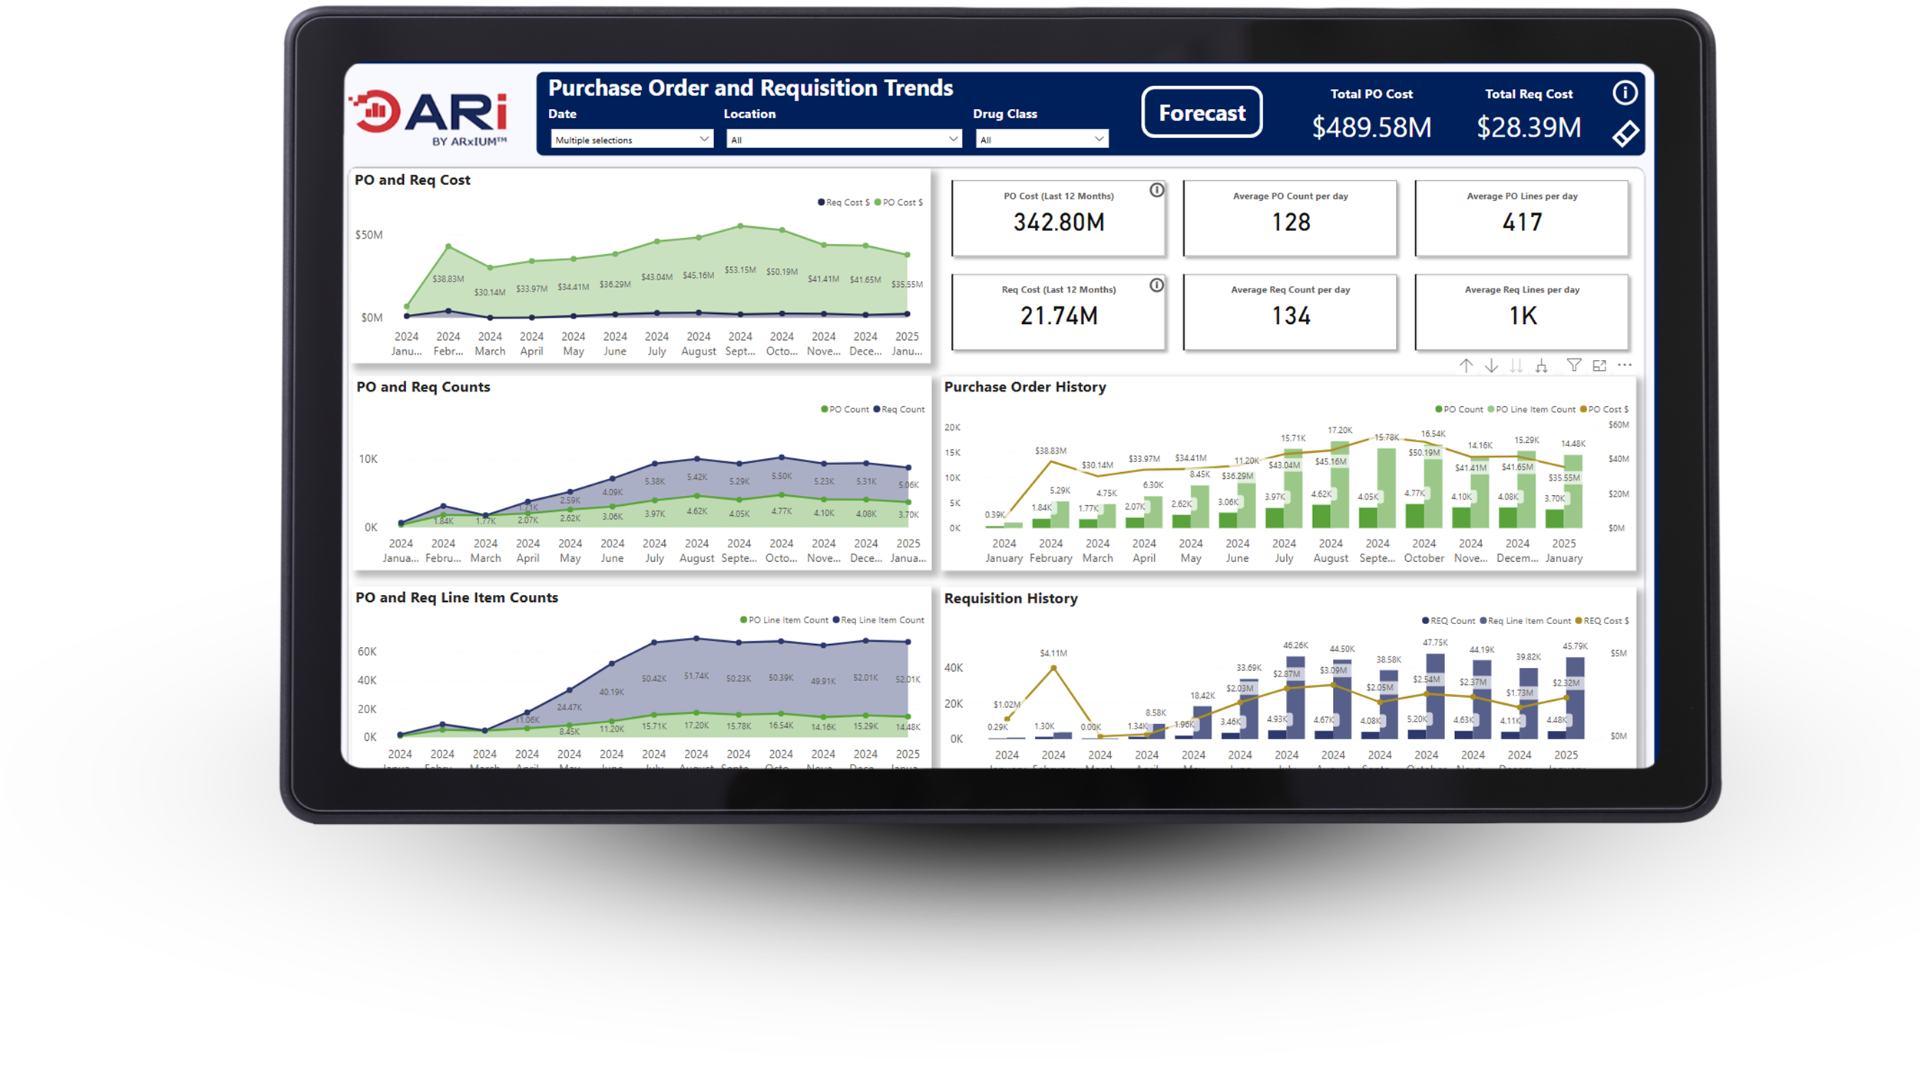Go to next hierarchy level icon
The width and height of the screenshot is (1920, 1080).
click(1516, 366)
